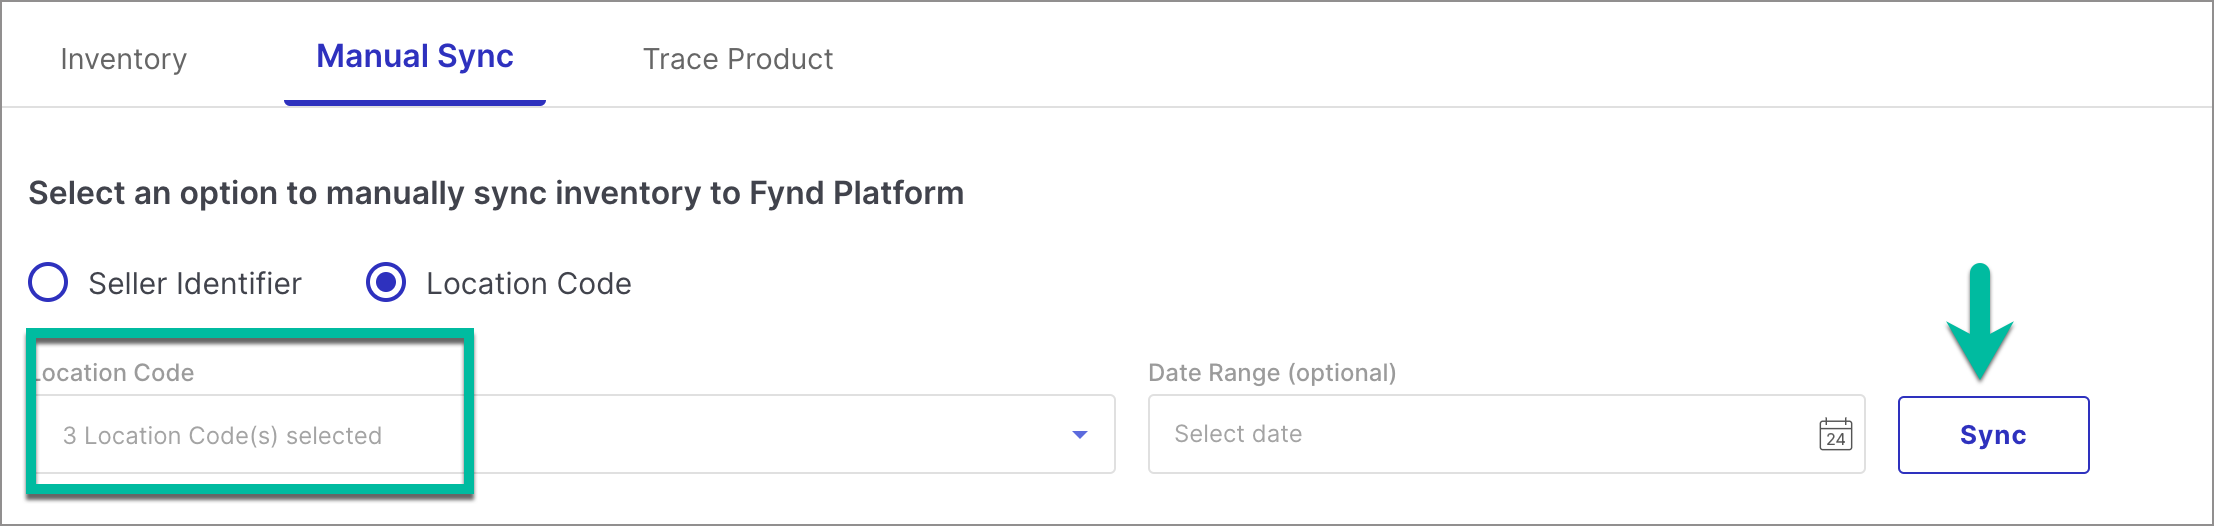This screenshot has width=2214, height=526.
Task: Click the Seller Identifier option label
Action: coord(195,284)
